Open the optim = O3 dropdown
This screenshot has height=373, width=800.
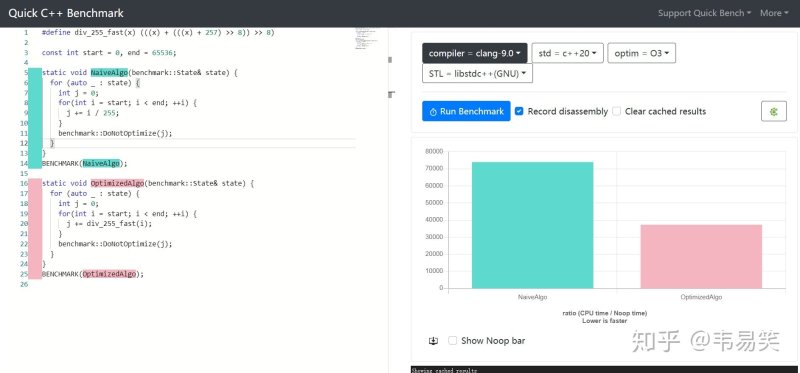(x=641, y=53)
